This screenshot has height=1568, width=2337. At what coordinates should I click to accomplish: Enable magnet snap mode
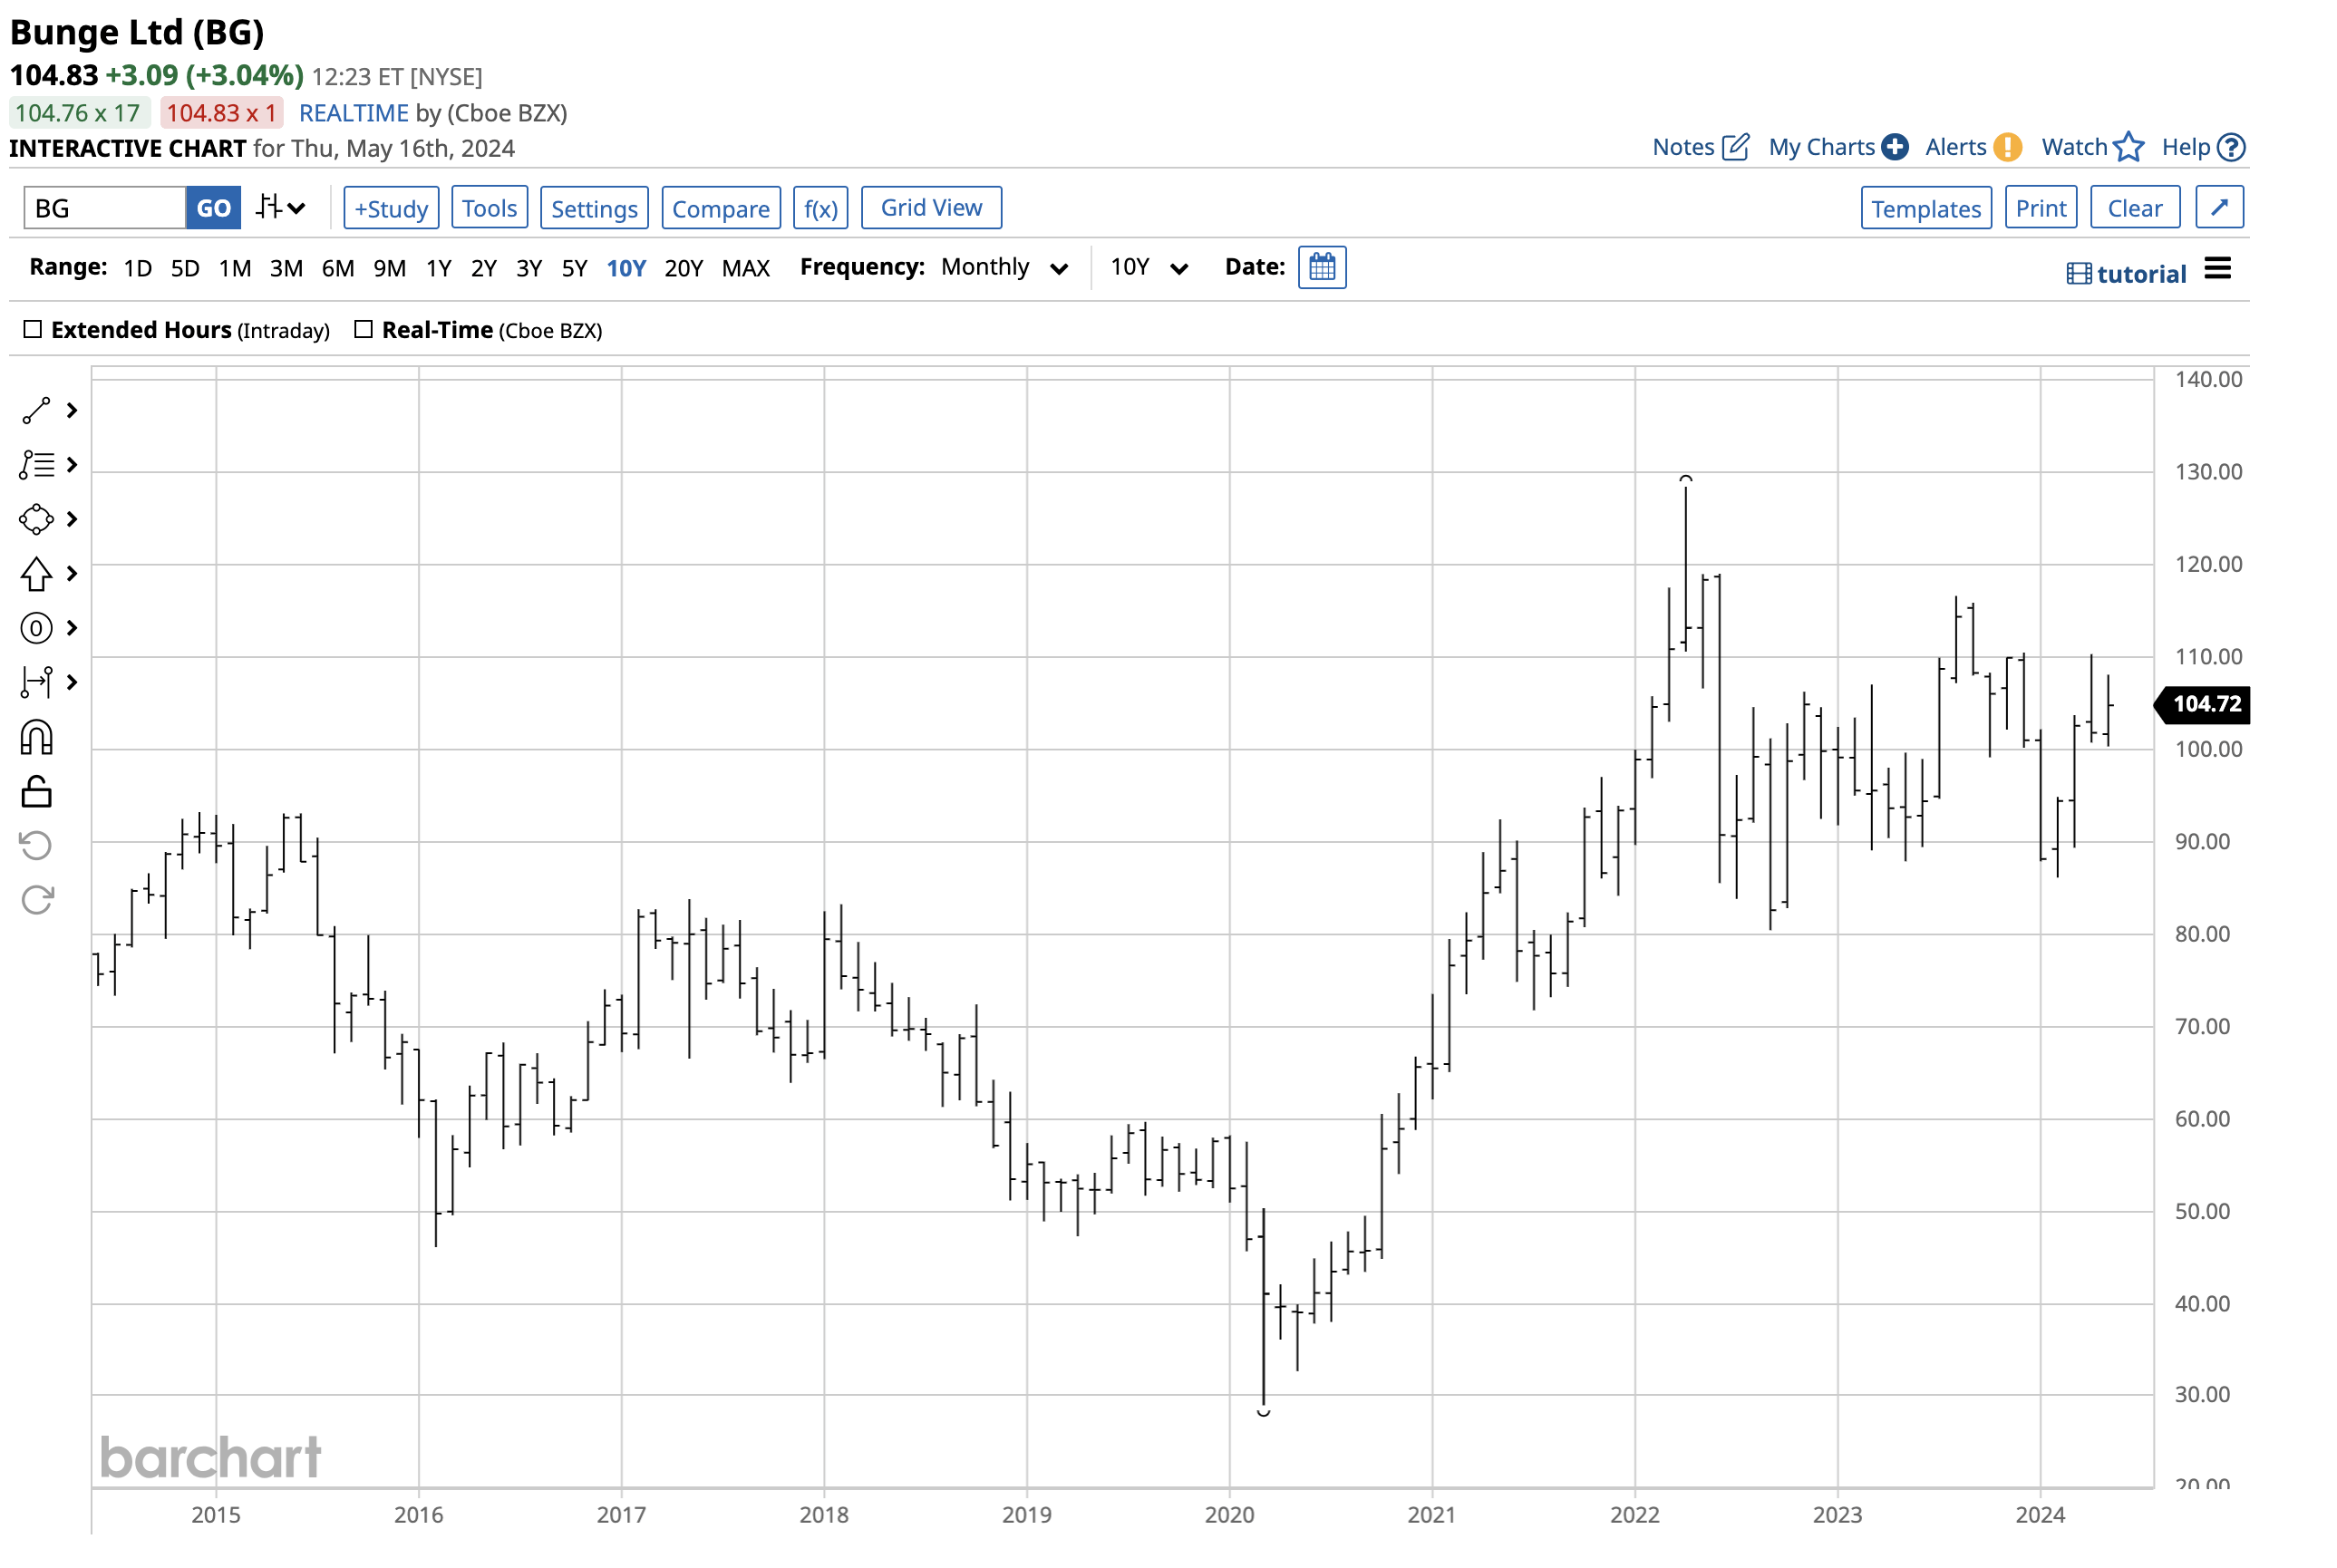[35, 737]
